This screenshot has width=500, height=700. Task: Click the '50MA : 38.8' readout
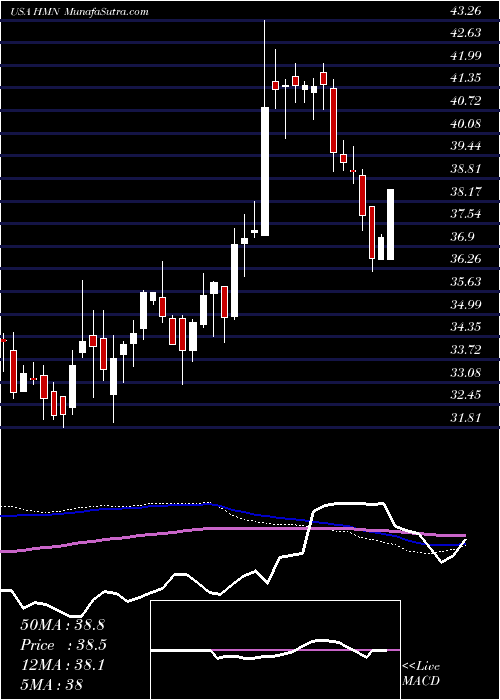coord(62,625)
